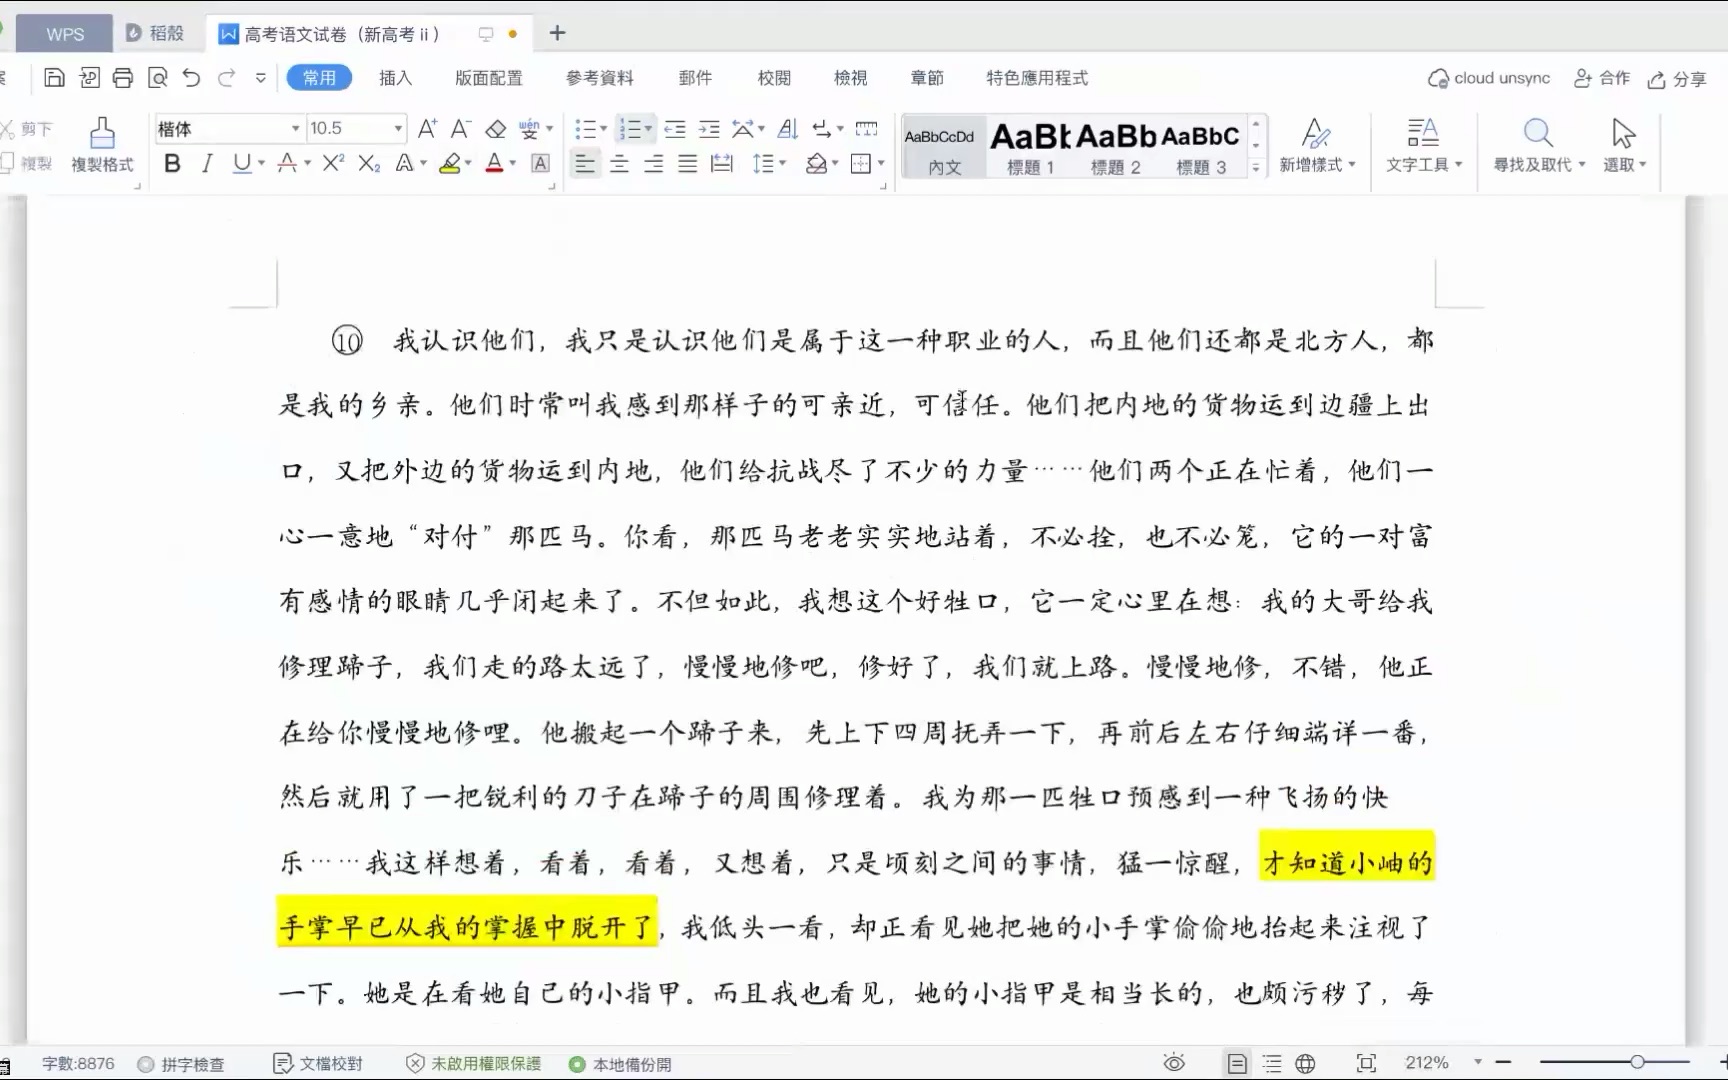Increase paragraph indent
Screen dimensions: 1728x1080
point(709,129)
